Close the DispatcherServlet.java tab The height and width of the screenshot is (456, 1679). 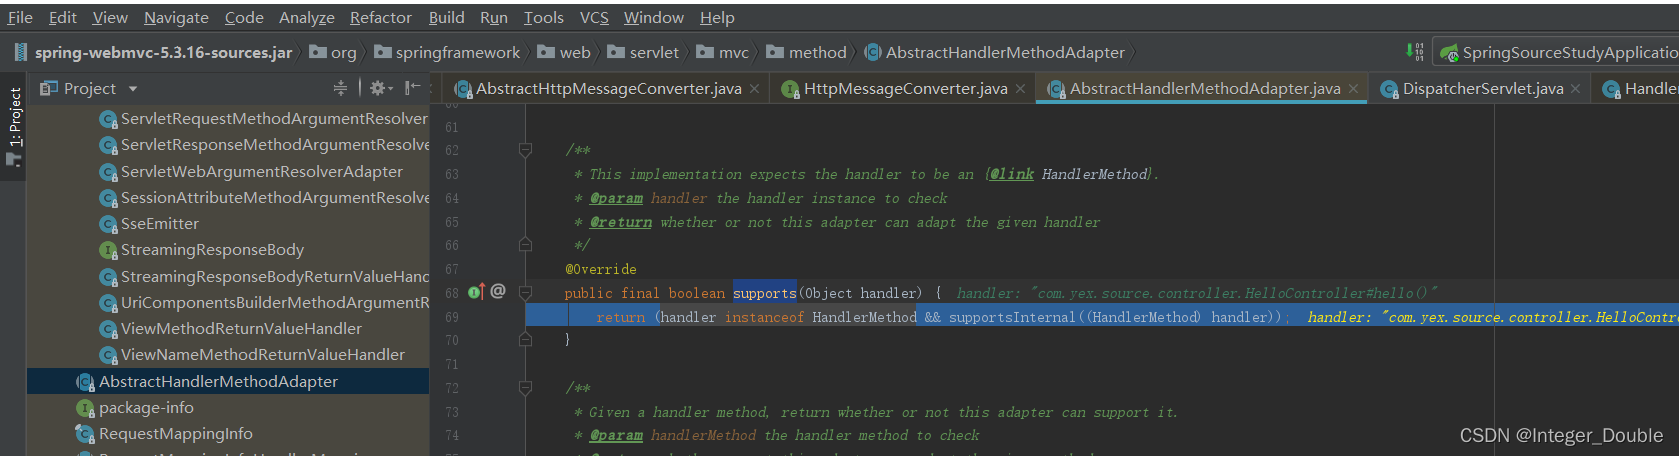[x=1576, y=89]
